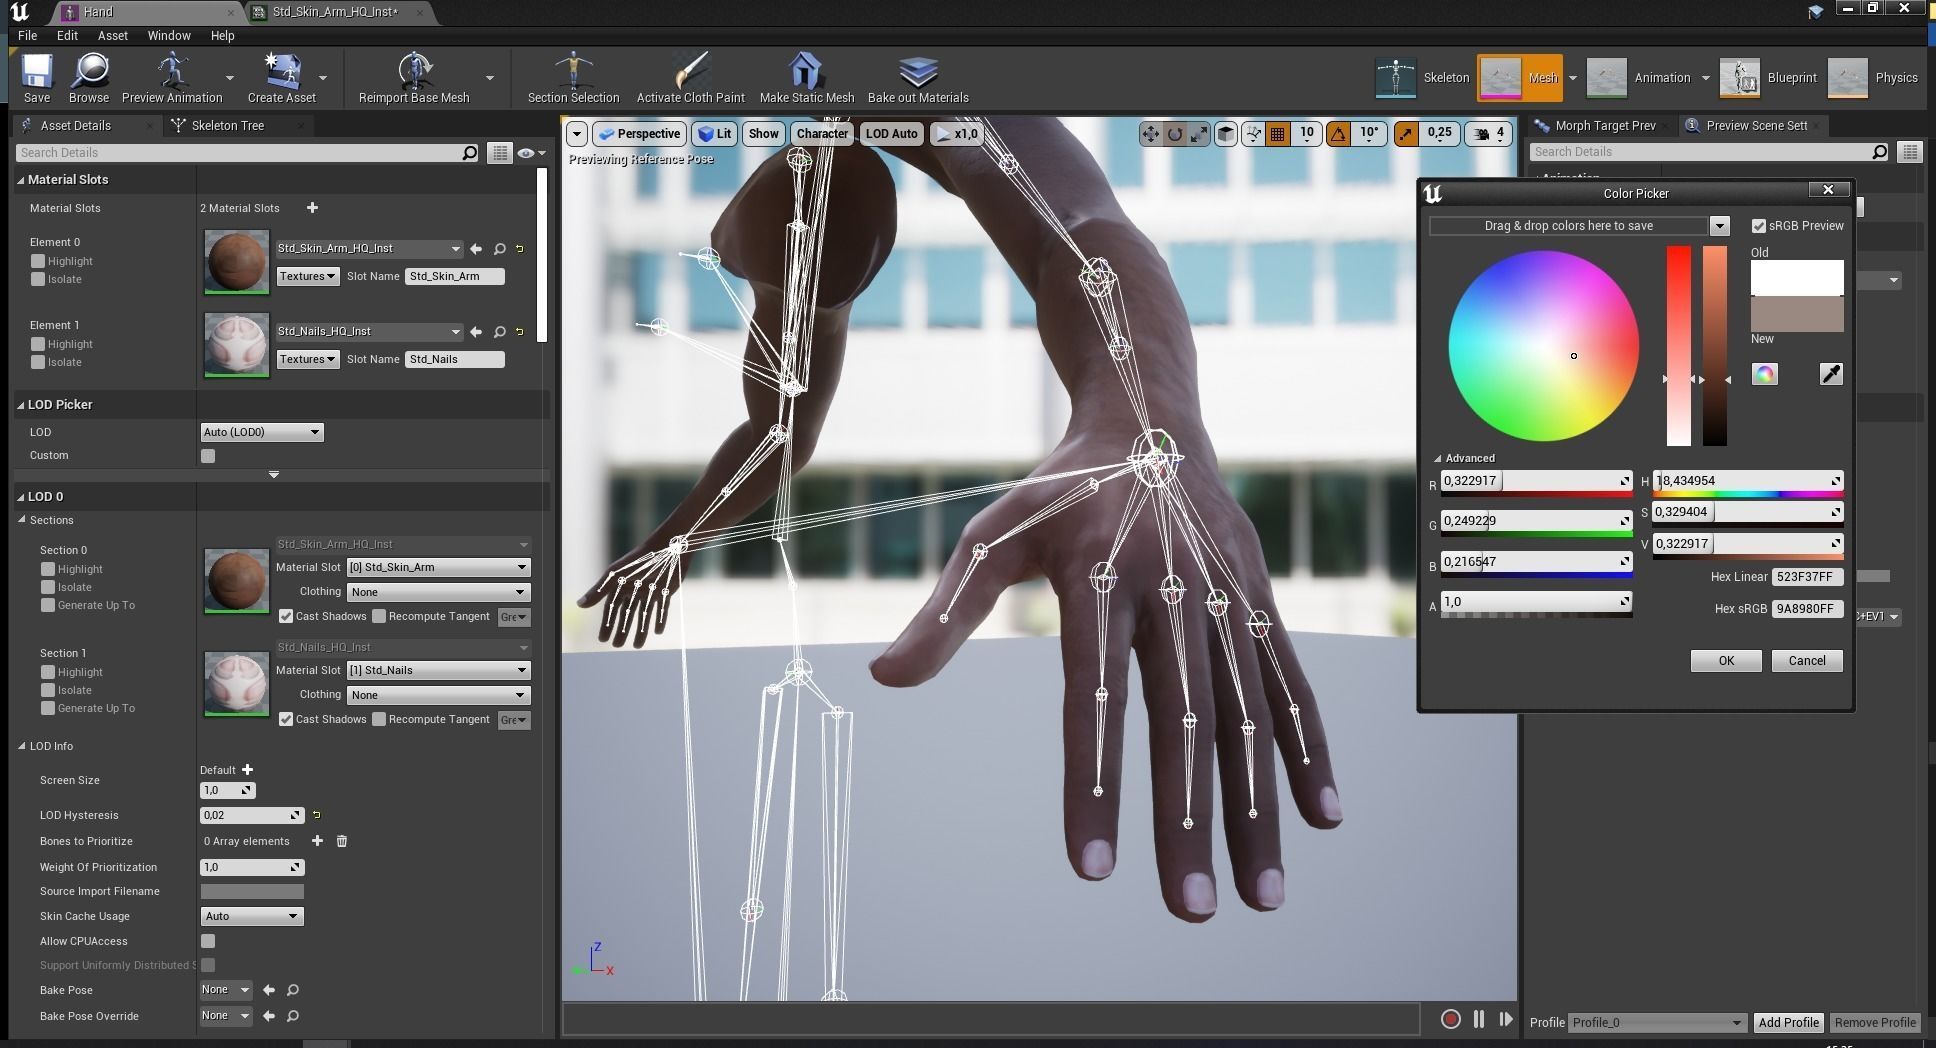The image size is (1936, 1048).
Task: Switch to the Skeleton Tree tab
Action: tap(229, 125)
